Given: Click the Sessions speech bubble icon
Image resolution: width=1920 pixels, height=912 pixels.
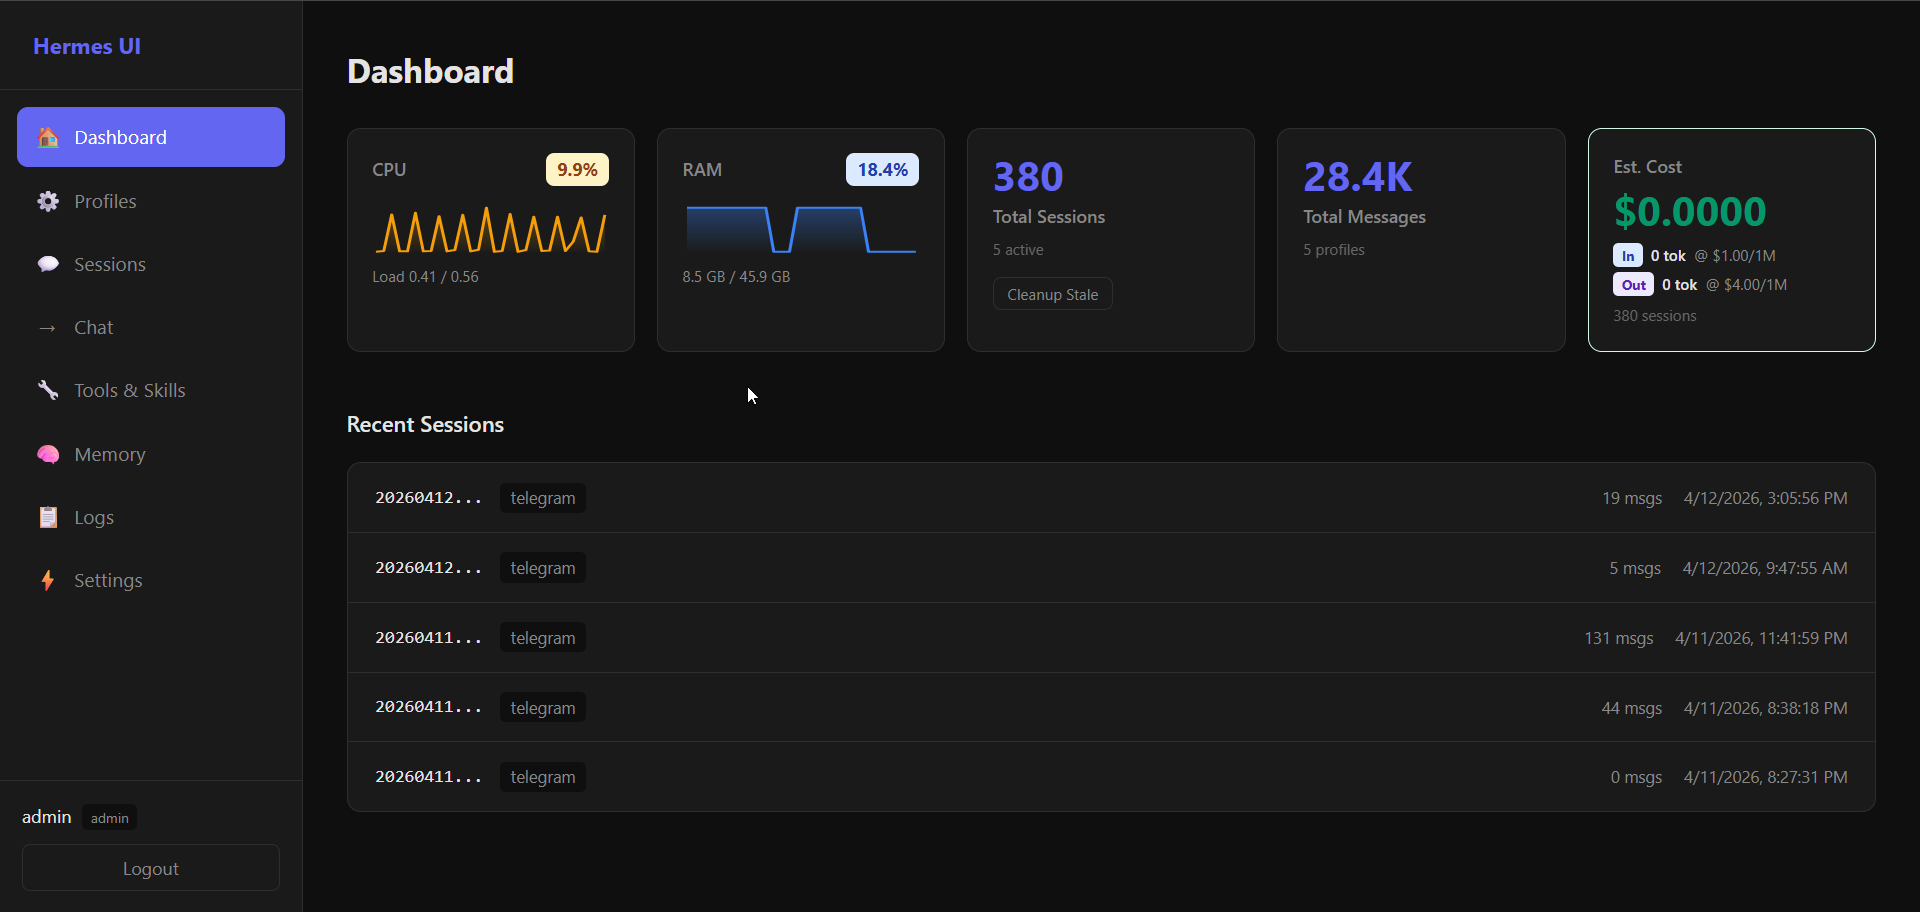Looking at the screenshot, I should click(x=48, y=264).
